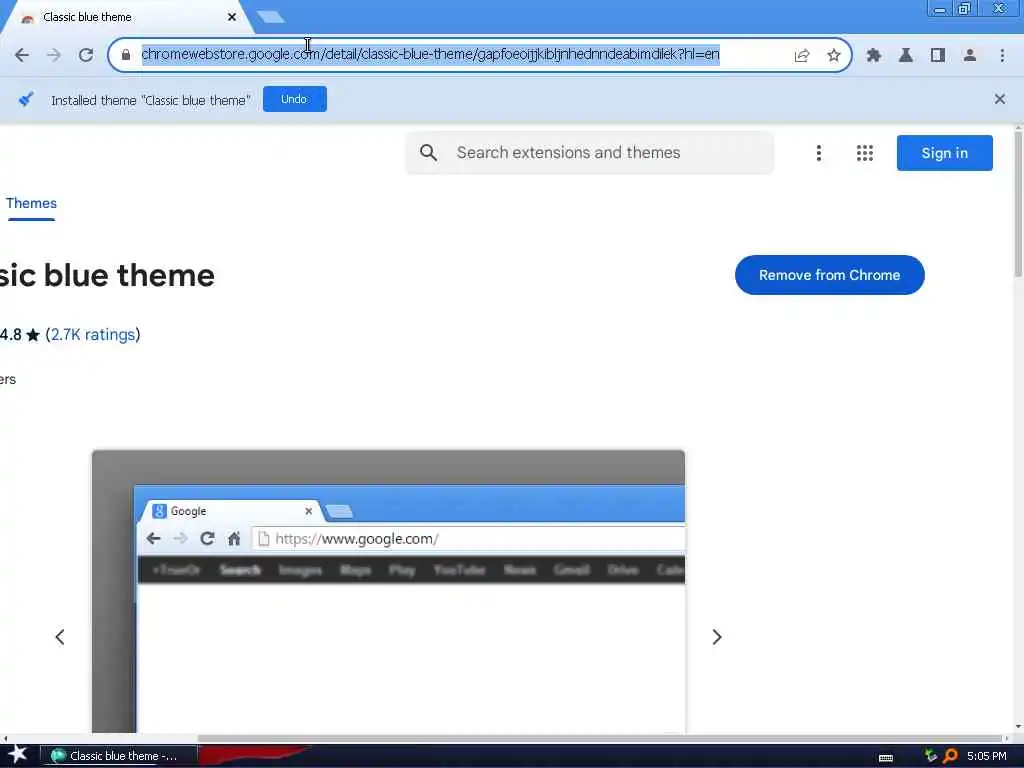Sign in to the web store
This screenshot has height=768, width=1024.
point(944,153)
